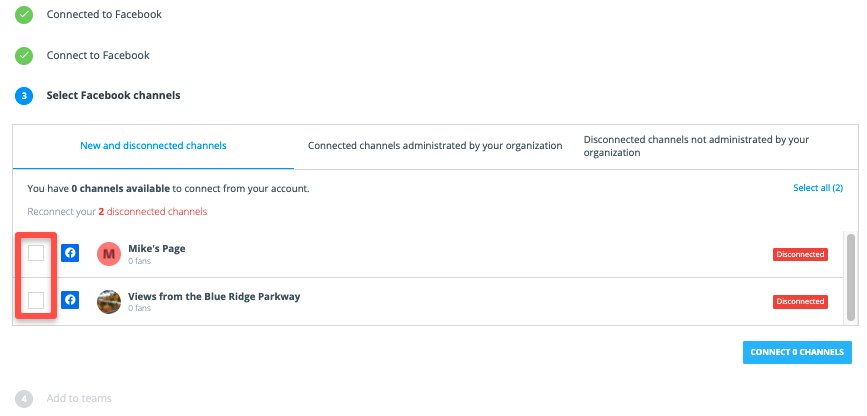Check the box for Mike's Page

pos(36,253)
